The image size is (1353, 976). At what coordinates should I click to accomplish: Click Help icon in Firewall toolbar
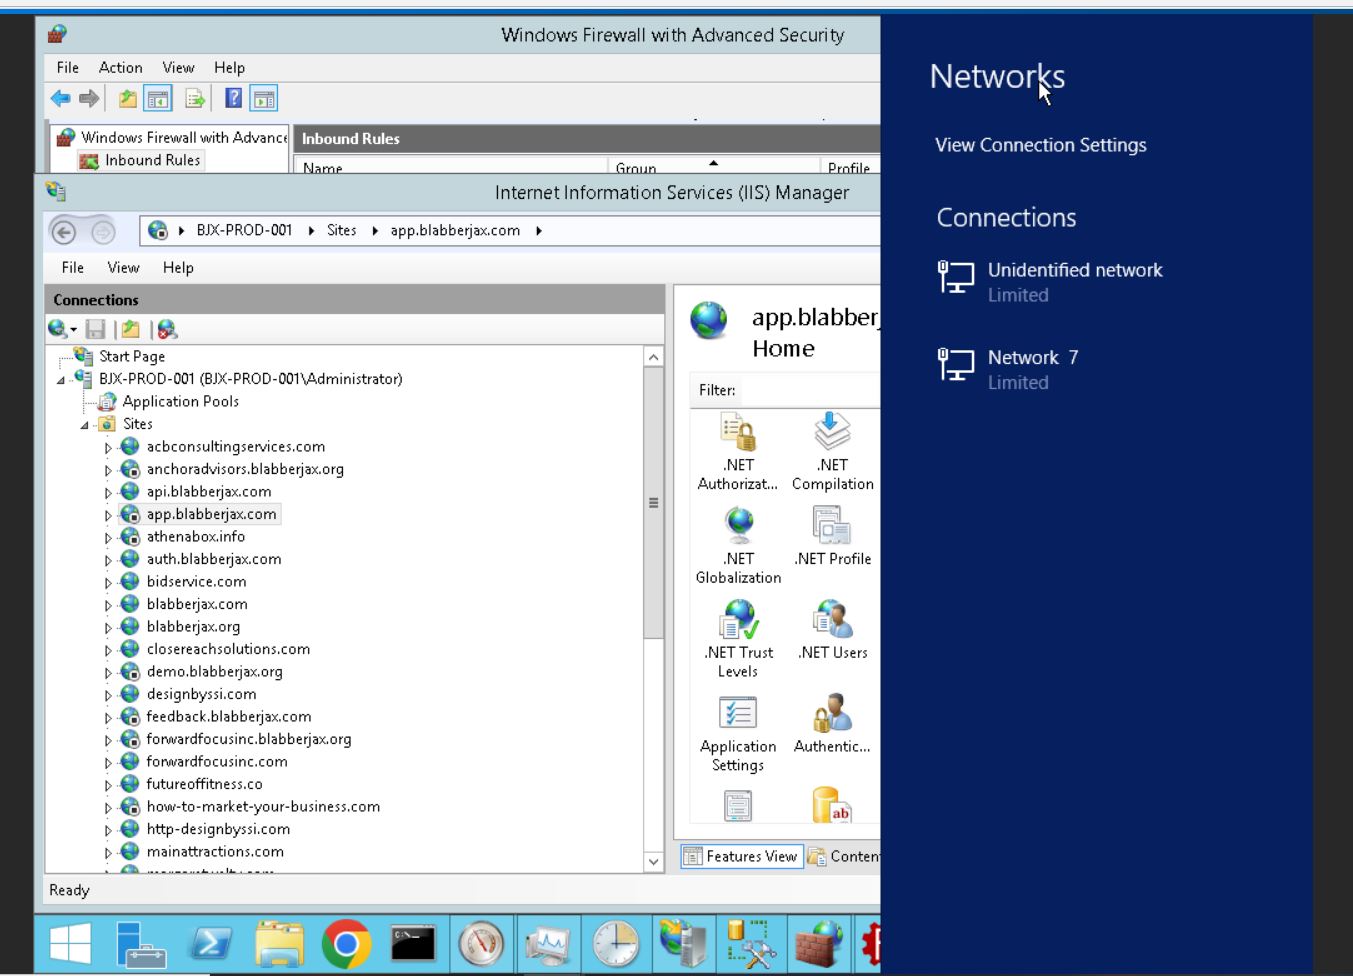click(233, 98)
